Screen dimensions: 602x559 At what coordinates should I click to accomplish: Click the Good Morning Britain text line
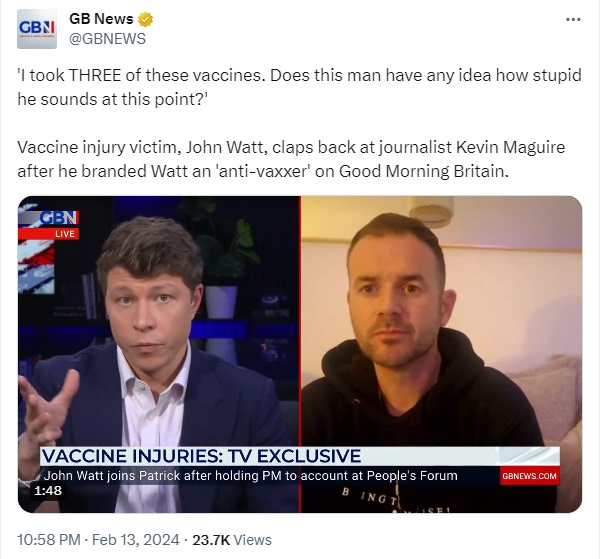(x=263, y=172)
